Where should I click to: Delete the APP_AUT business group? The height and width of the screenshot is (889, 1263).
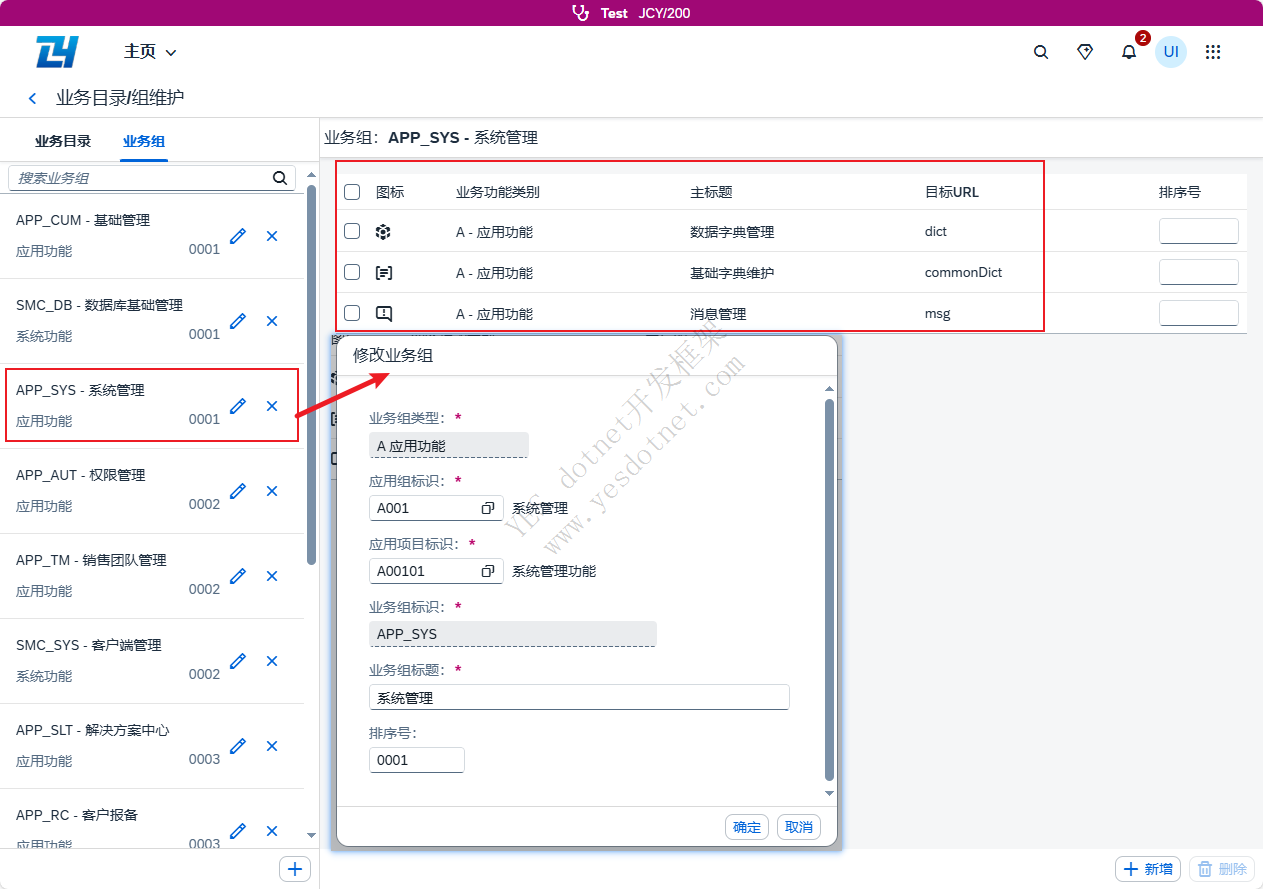272,491
